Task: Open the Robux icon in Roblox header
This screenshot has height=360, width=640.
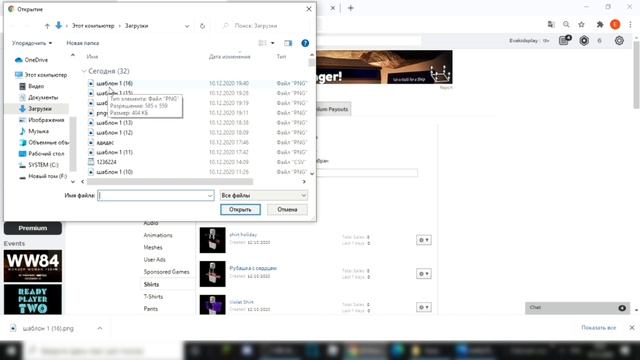Action: 584,40
